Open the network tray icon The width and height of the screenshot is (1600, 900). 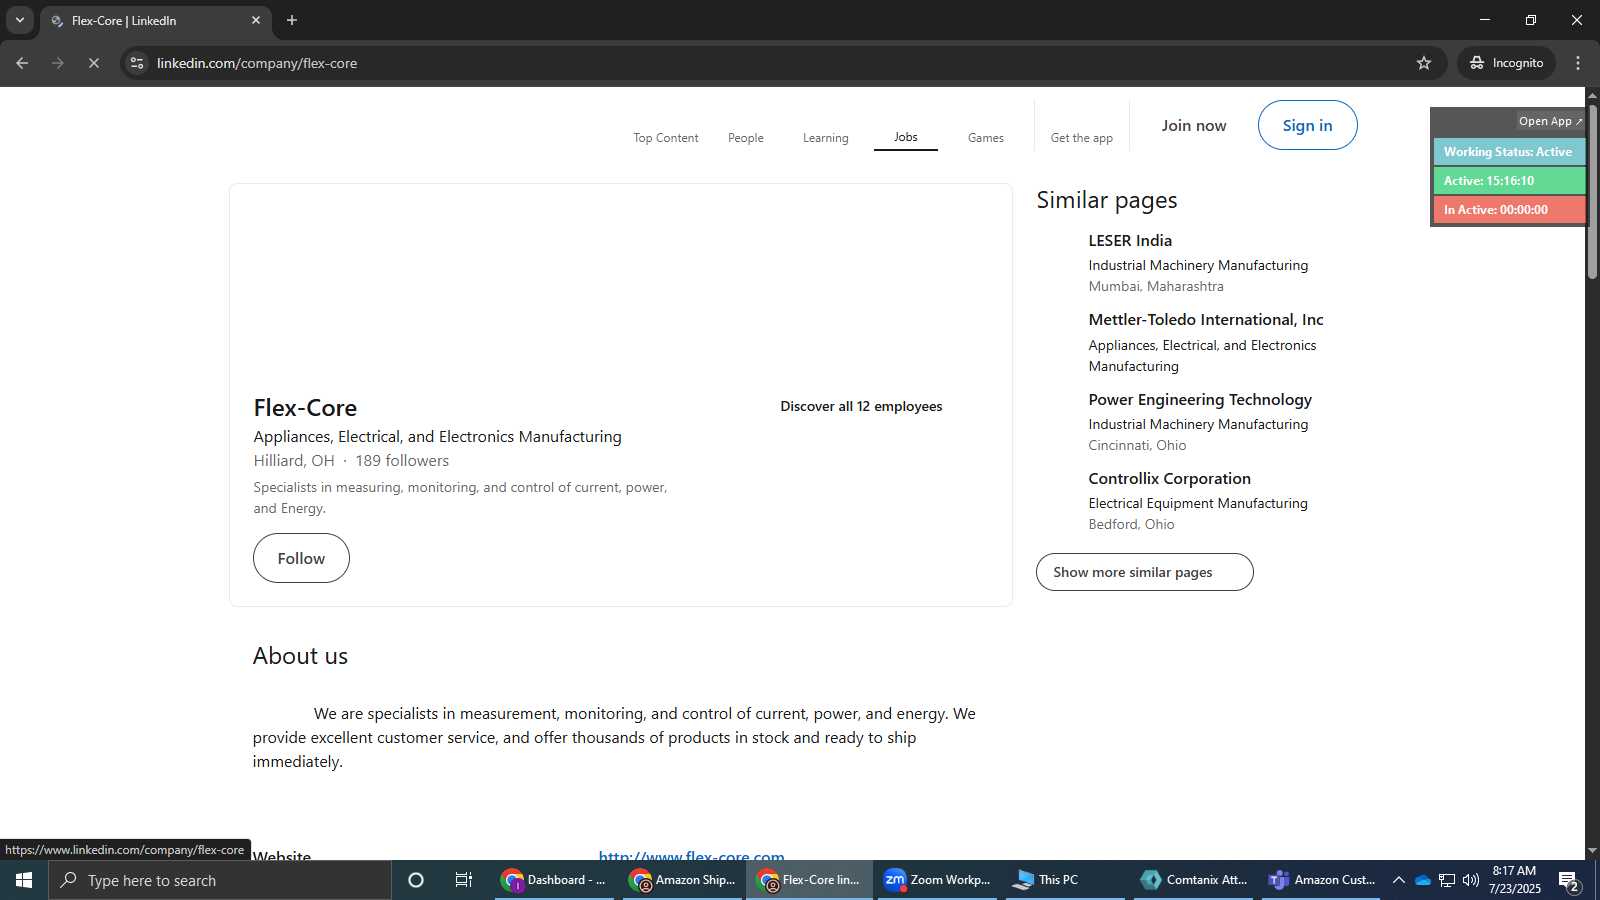(1447, 880)
